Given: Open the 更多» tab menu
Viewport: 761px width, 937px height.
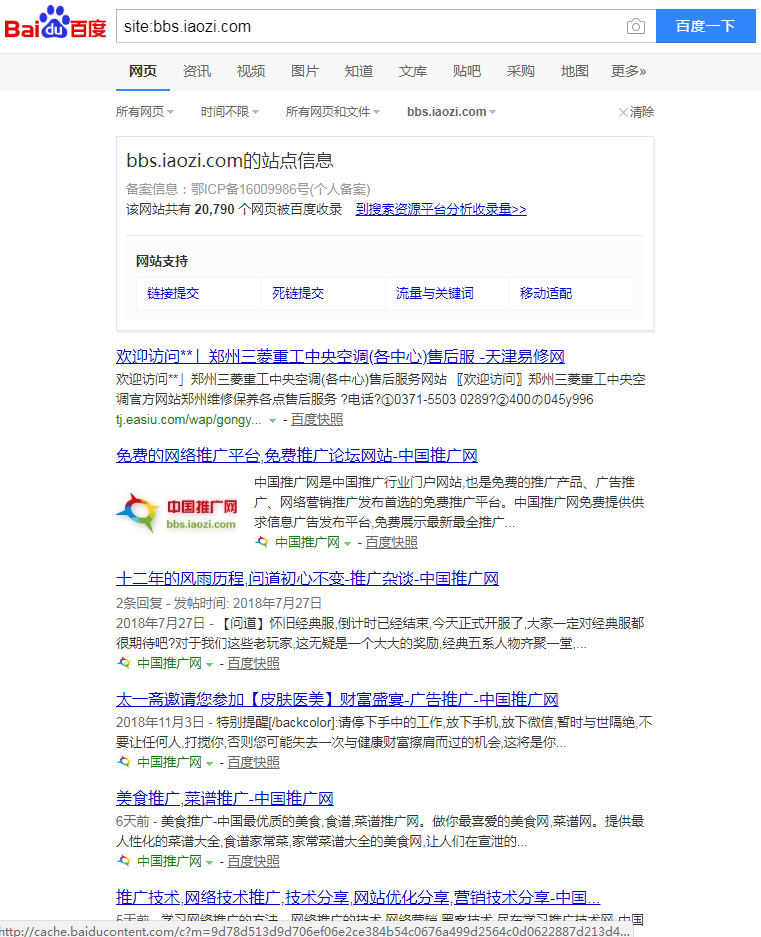Looking at the screenshot, I should (628, 71).
